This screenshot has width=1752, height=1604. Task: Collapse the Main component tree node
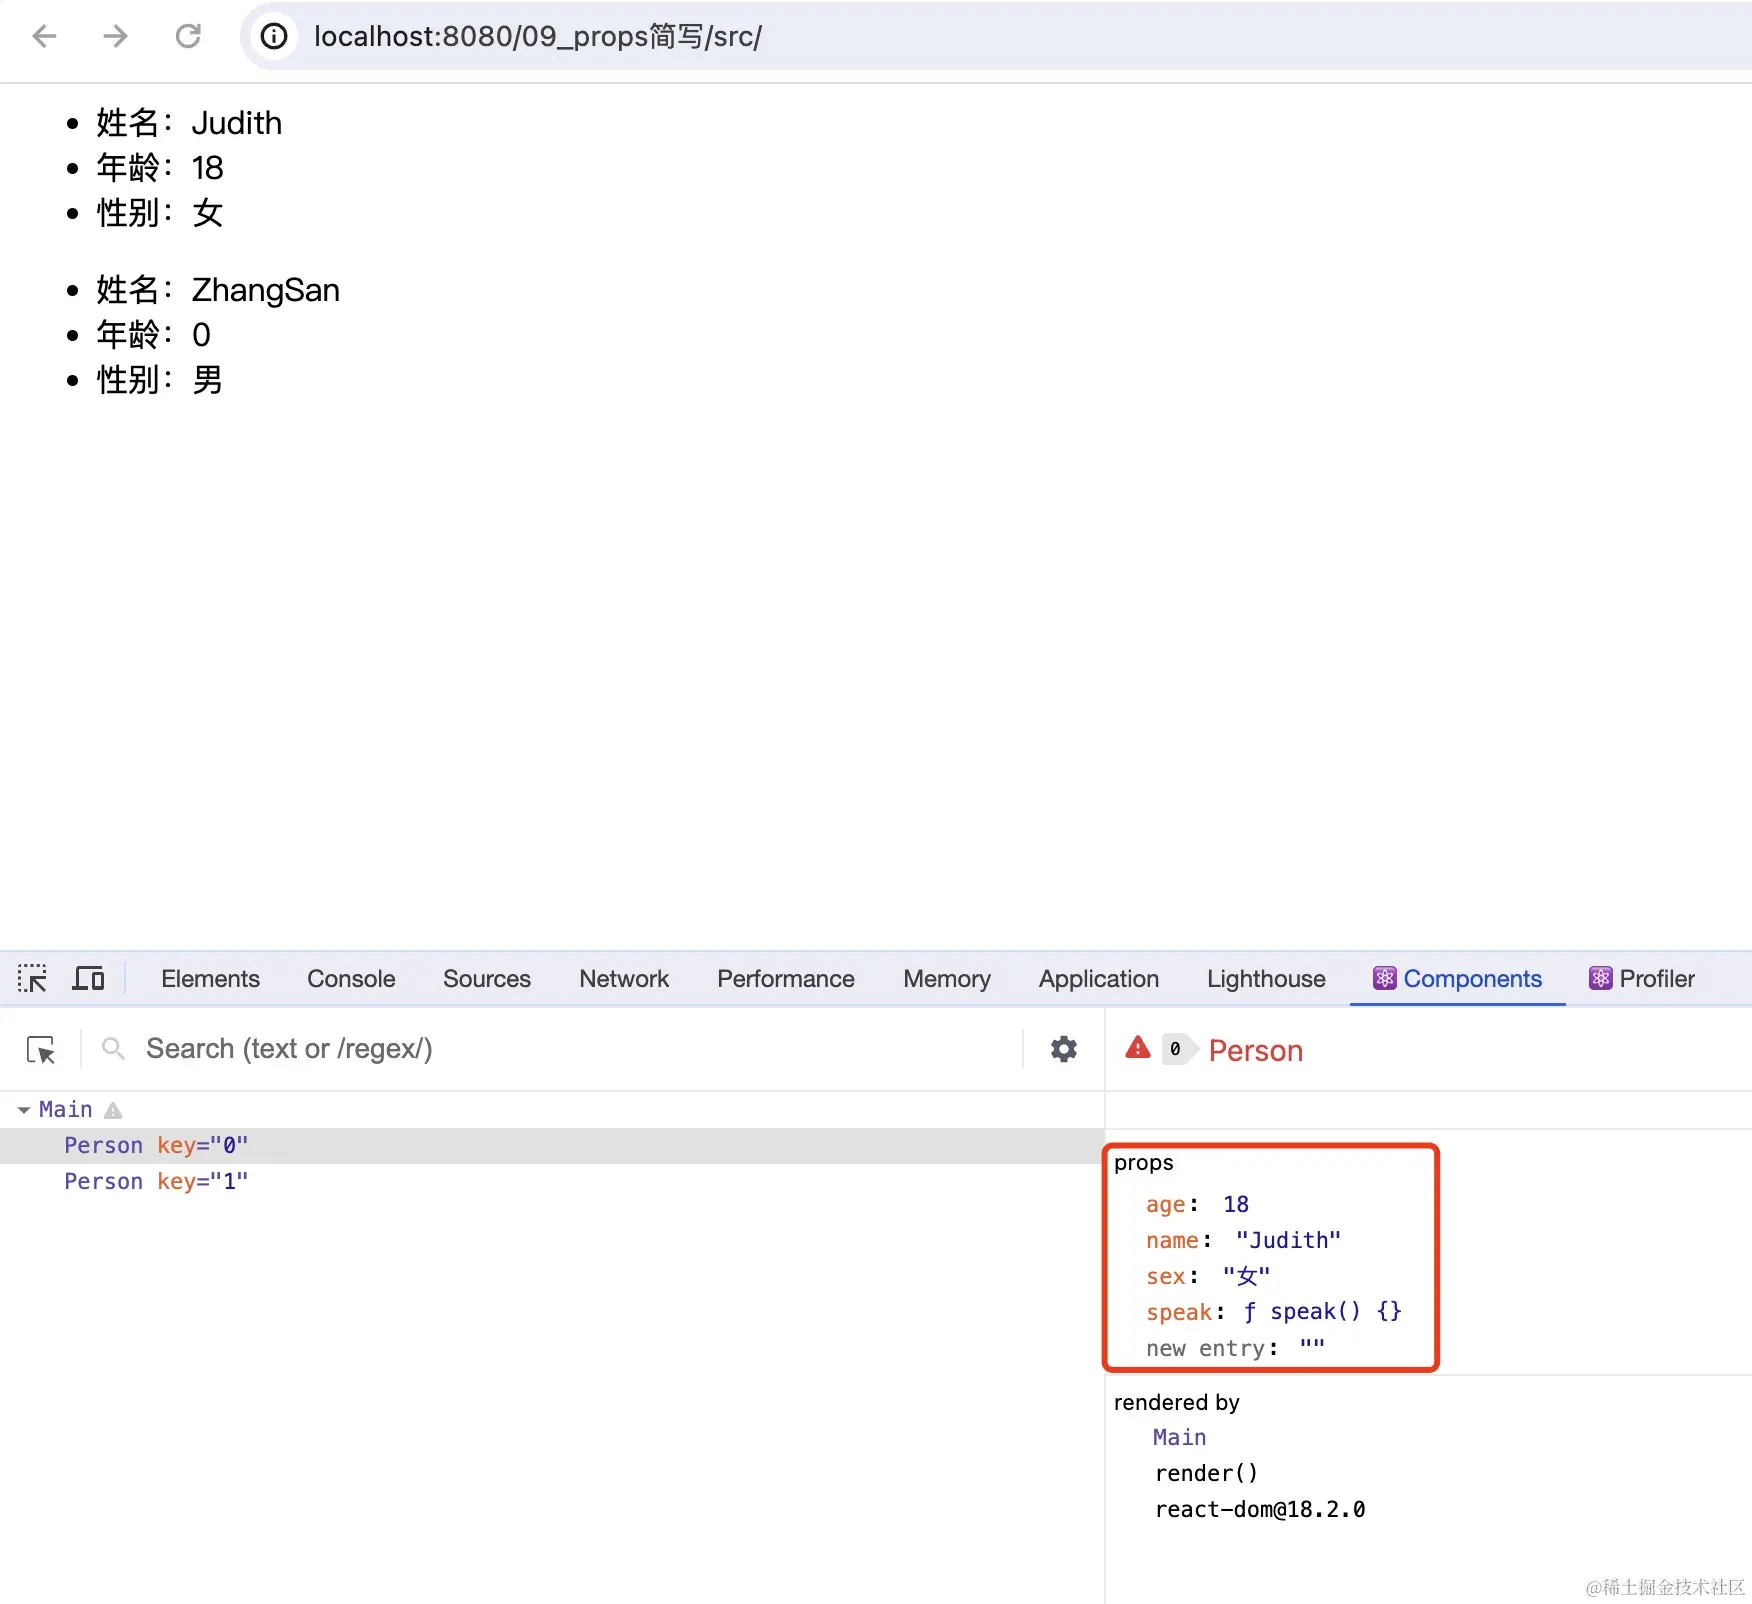(24, 1110)
